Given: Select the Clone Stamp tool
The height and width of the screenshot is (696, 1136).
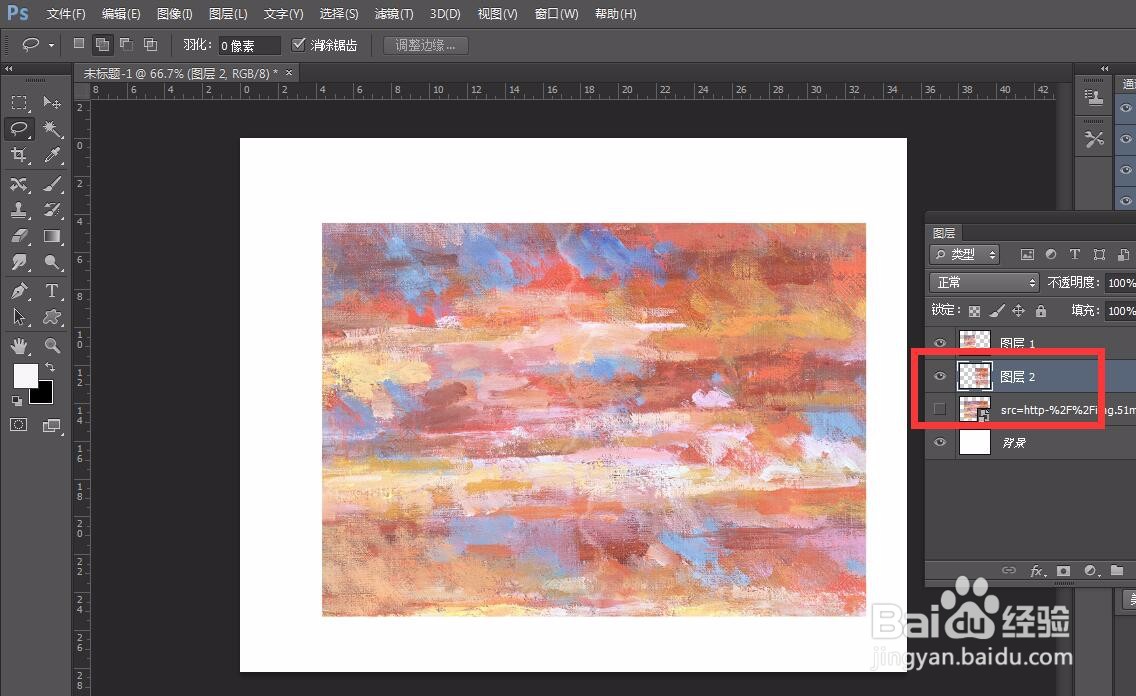Looking at the screenshot, I should (19, 210).
